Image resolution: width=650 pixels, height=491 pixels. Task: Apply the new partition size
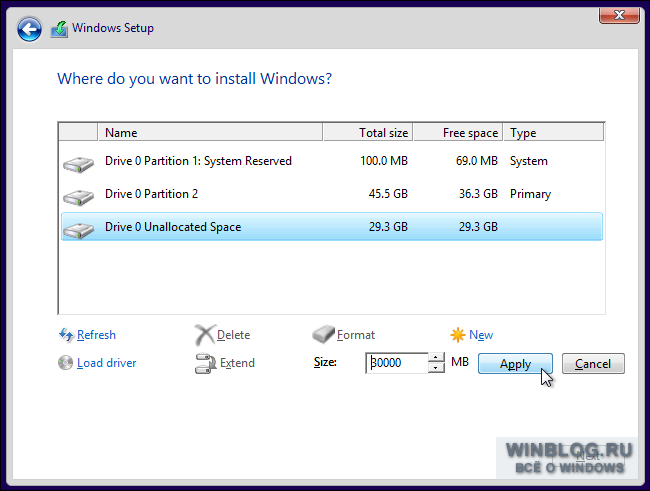[x=515, y=364]
